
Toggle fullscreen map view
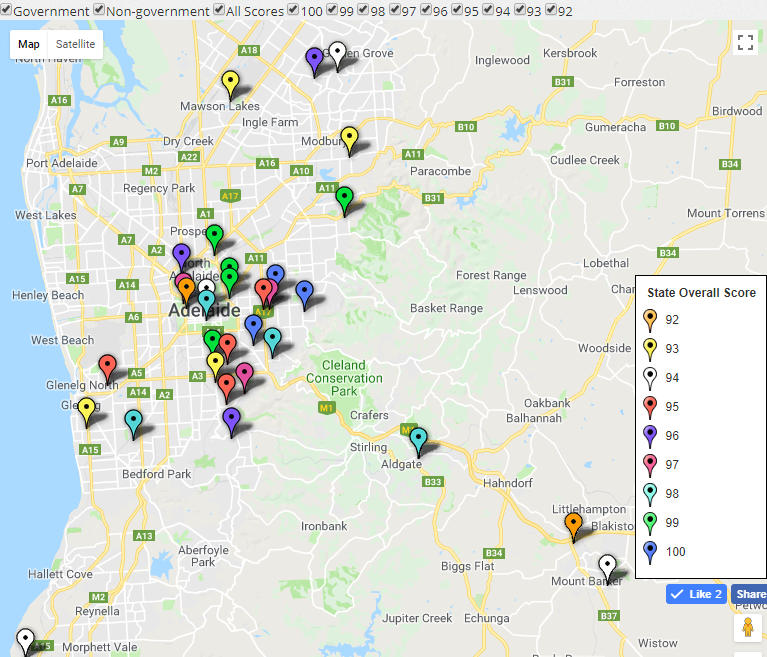(744, 42)
